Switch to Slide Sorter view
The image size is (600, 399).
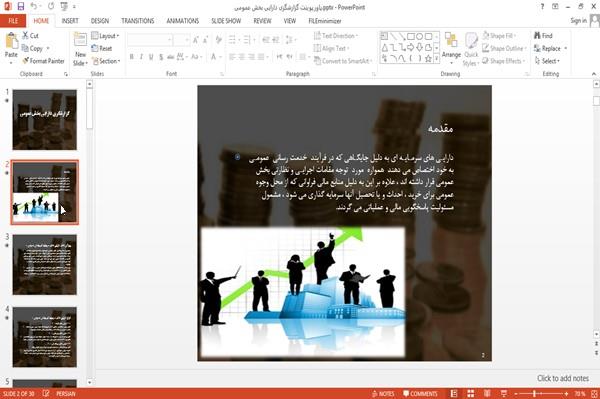point(471,394)
